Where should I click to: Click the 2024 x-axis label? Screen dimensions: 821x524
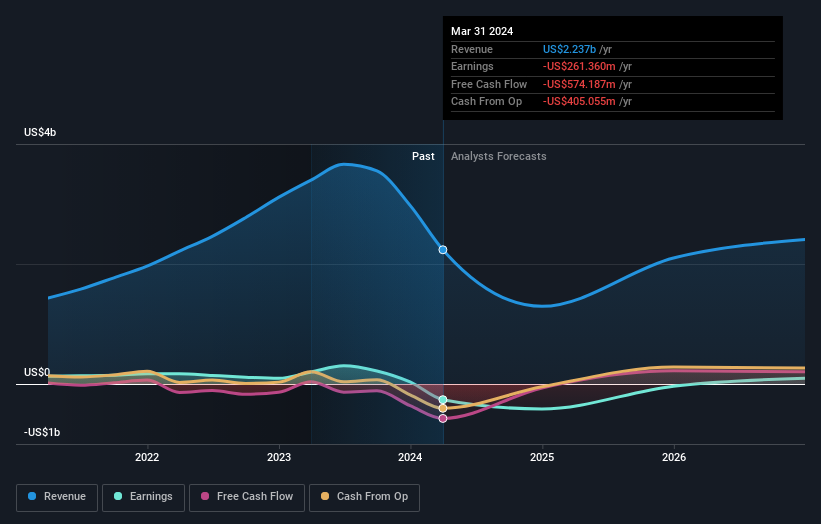coord(410,458)
